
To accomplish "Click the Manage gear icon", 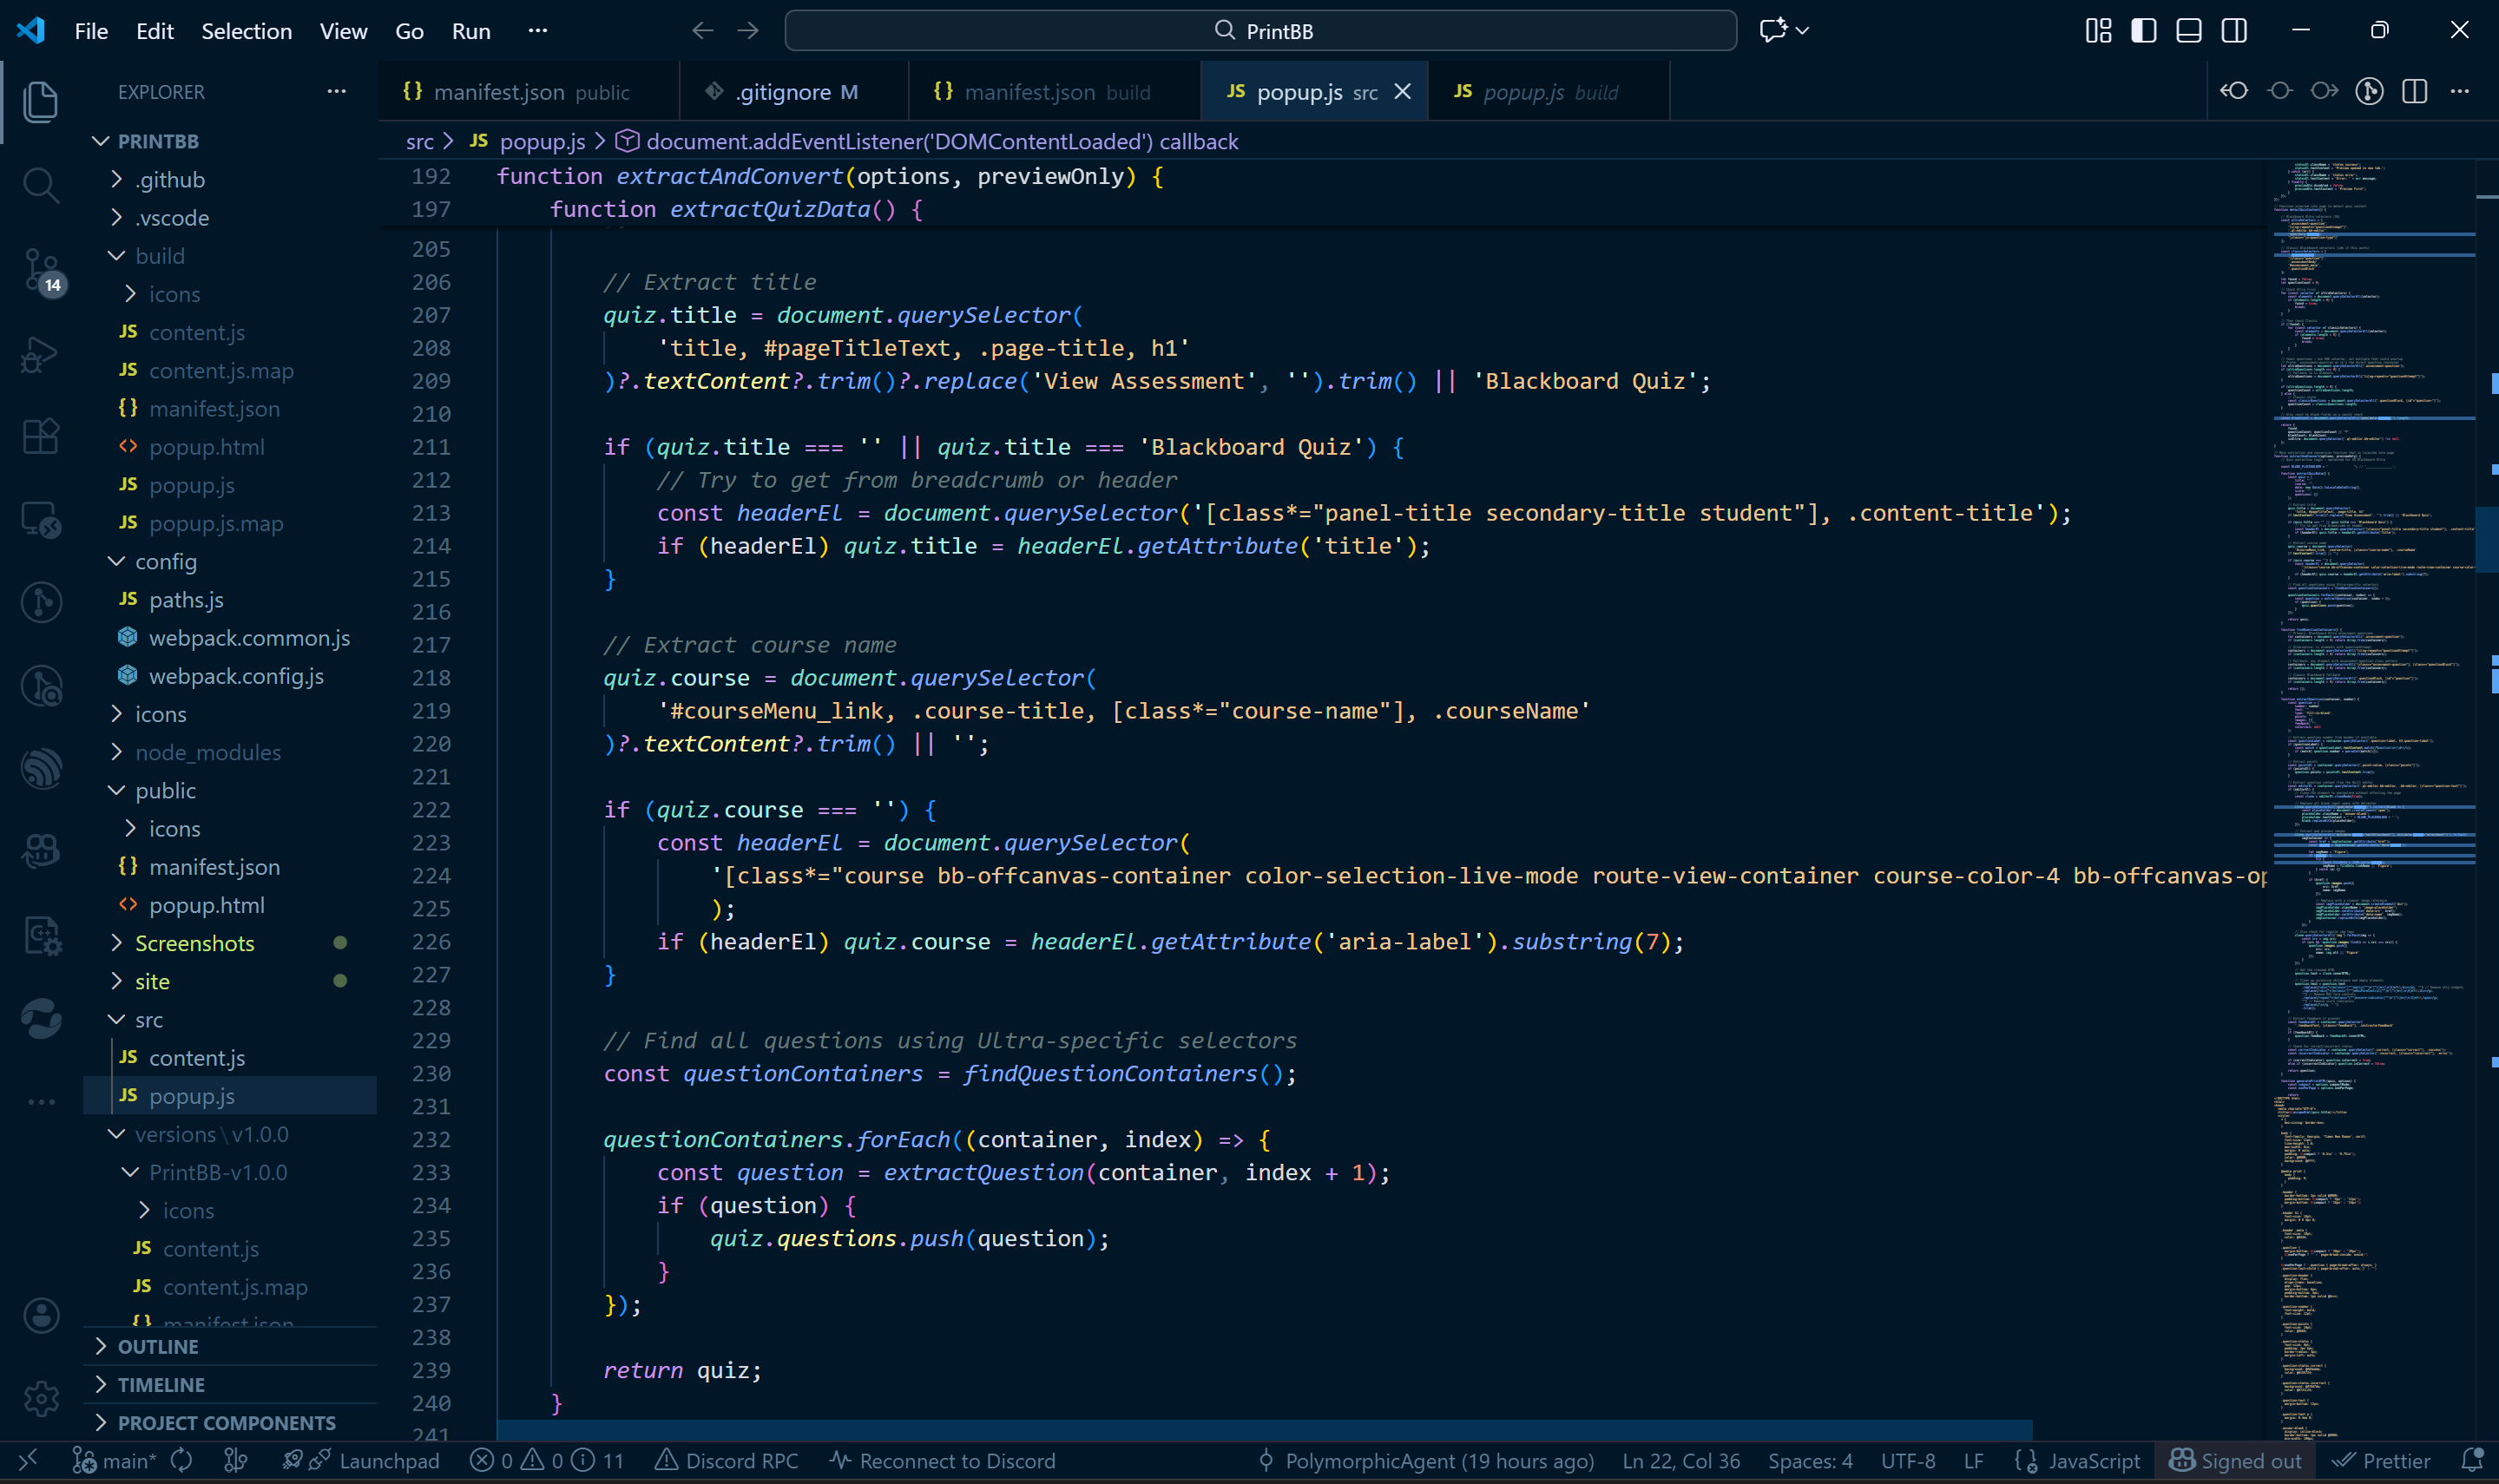I will coord(40,1397).
